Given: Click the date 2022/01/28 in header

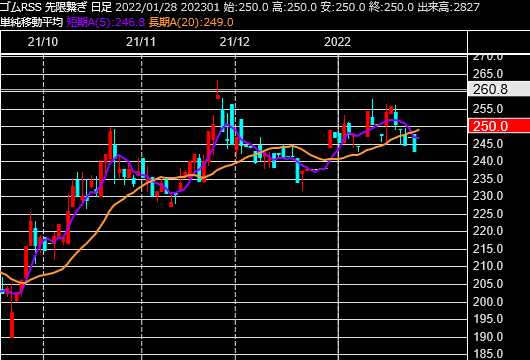Looking at the screenshot, I should (x=146, y=7).
